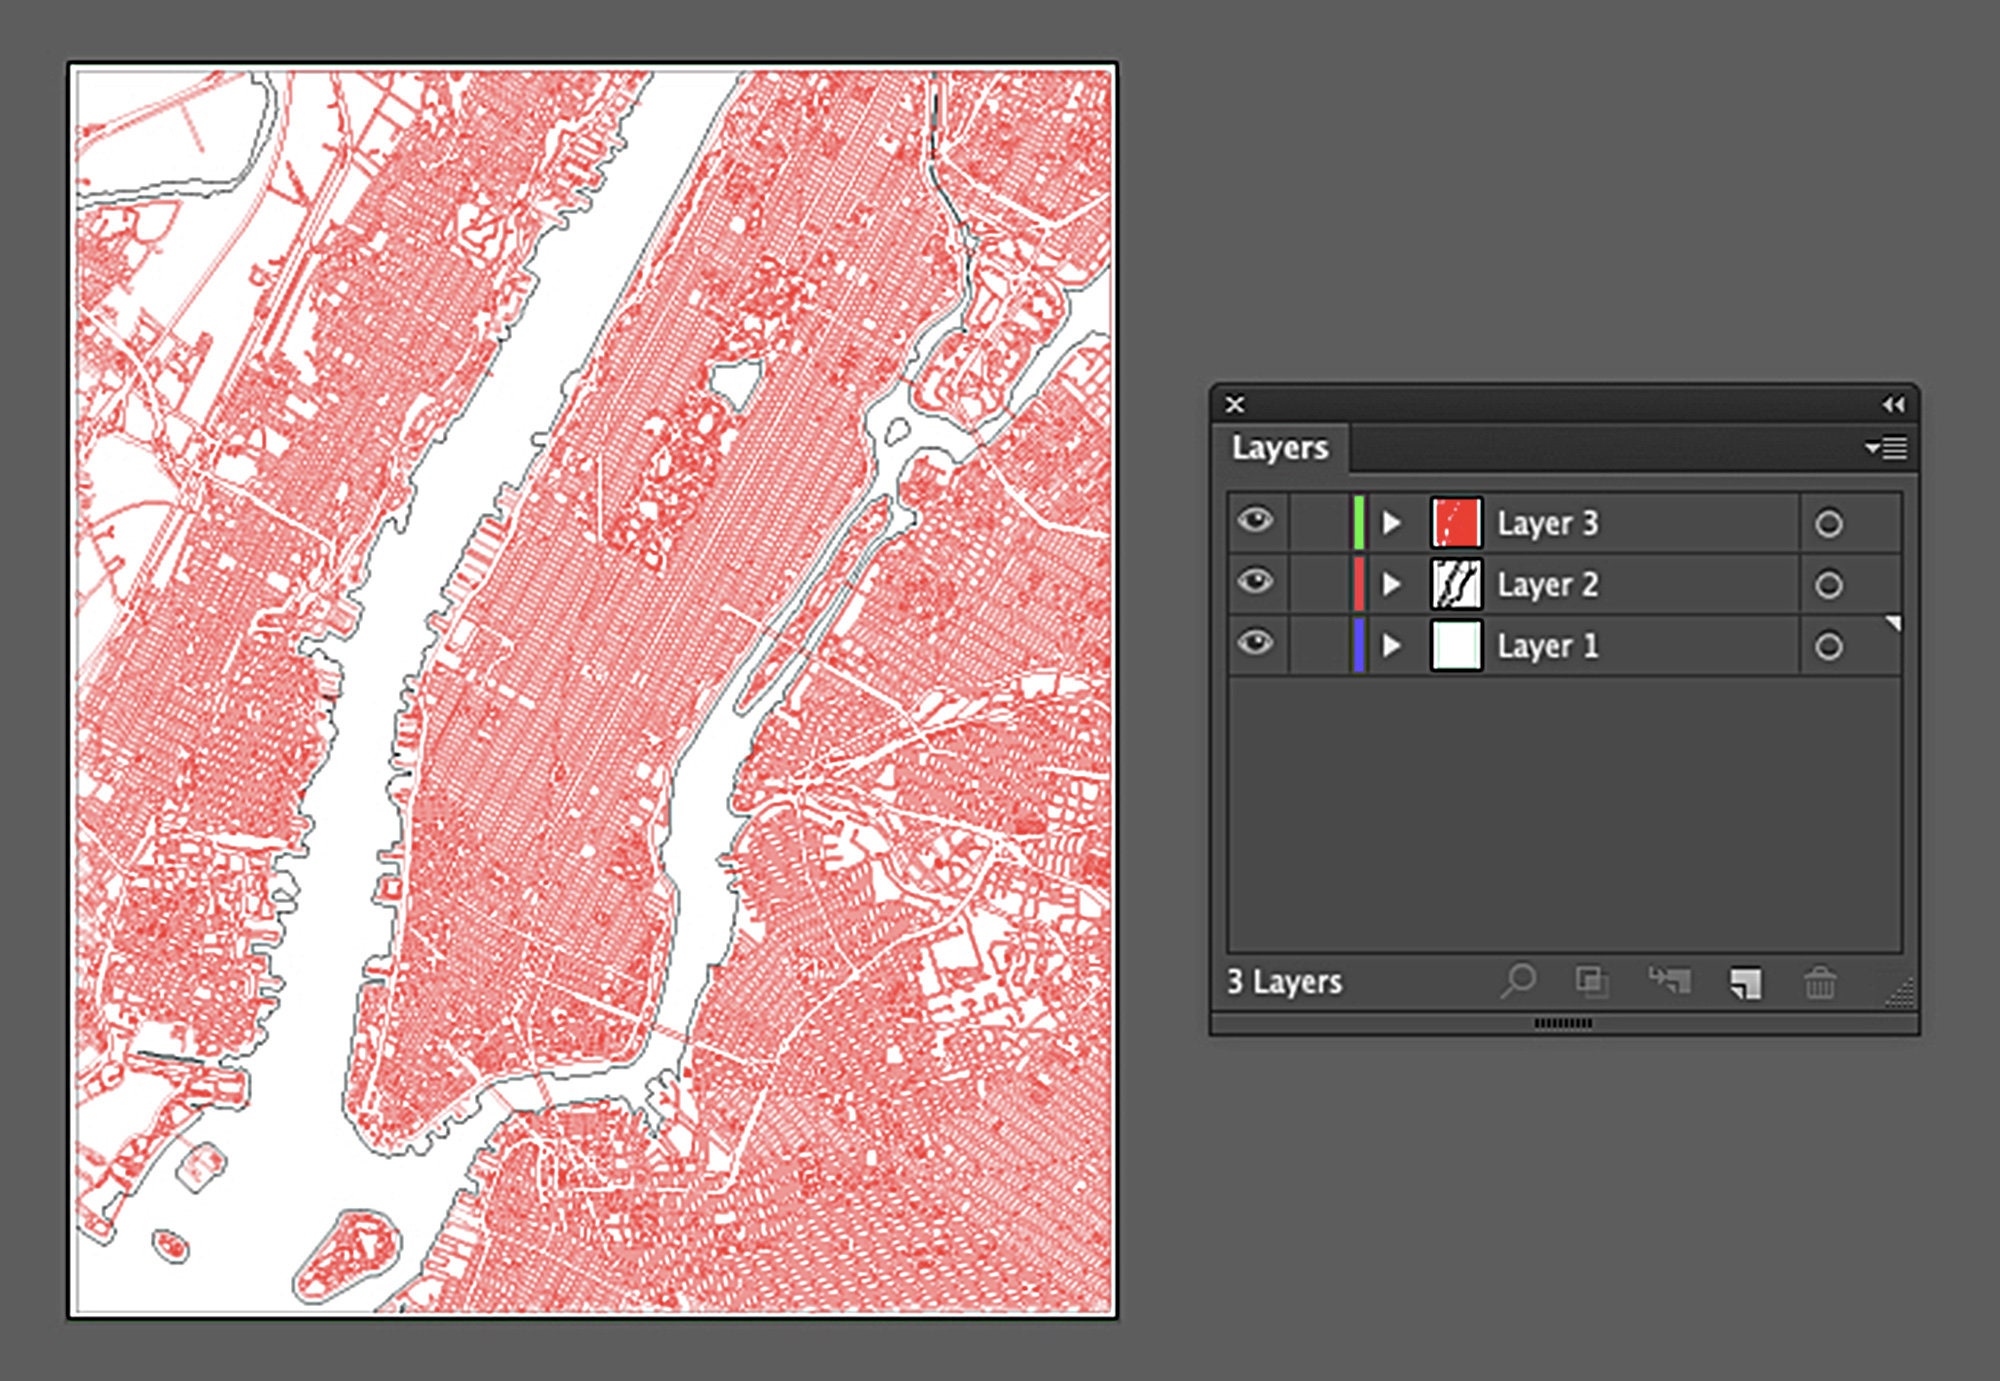Click the target circle for Layer 3
Screen dimensions: 2000x1381
click(1831, 522)
